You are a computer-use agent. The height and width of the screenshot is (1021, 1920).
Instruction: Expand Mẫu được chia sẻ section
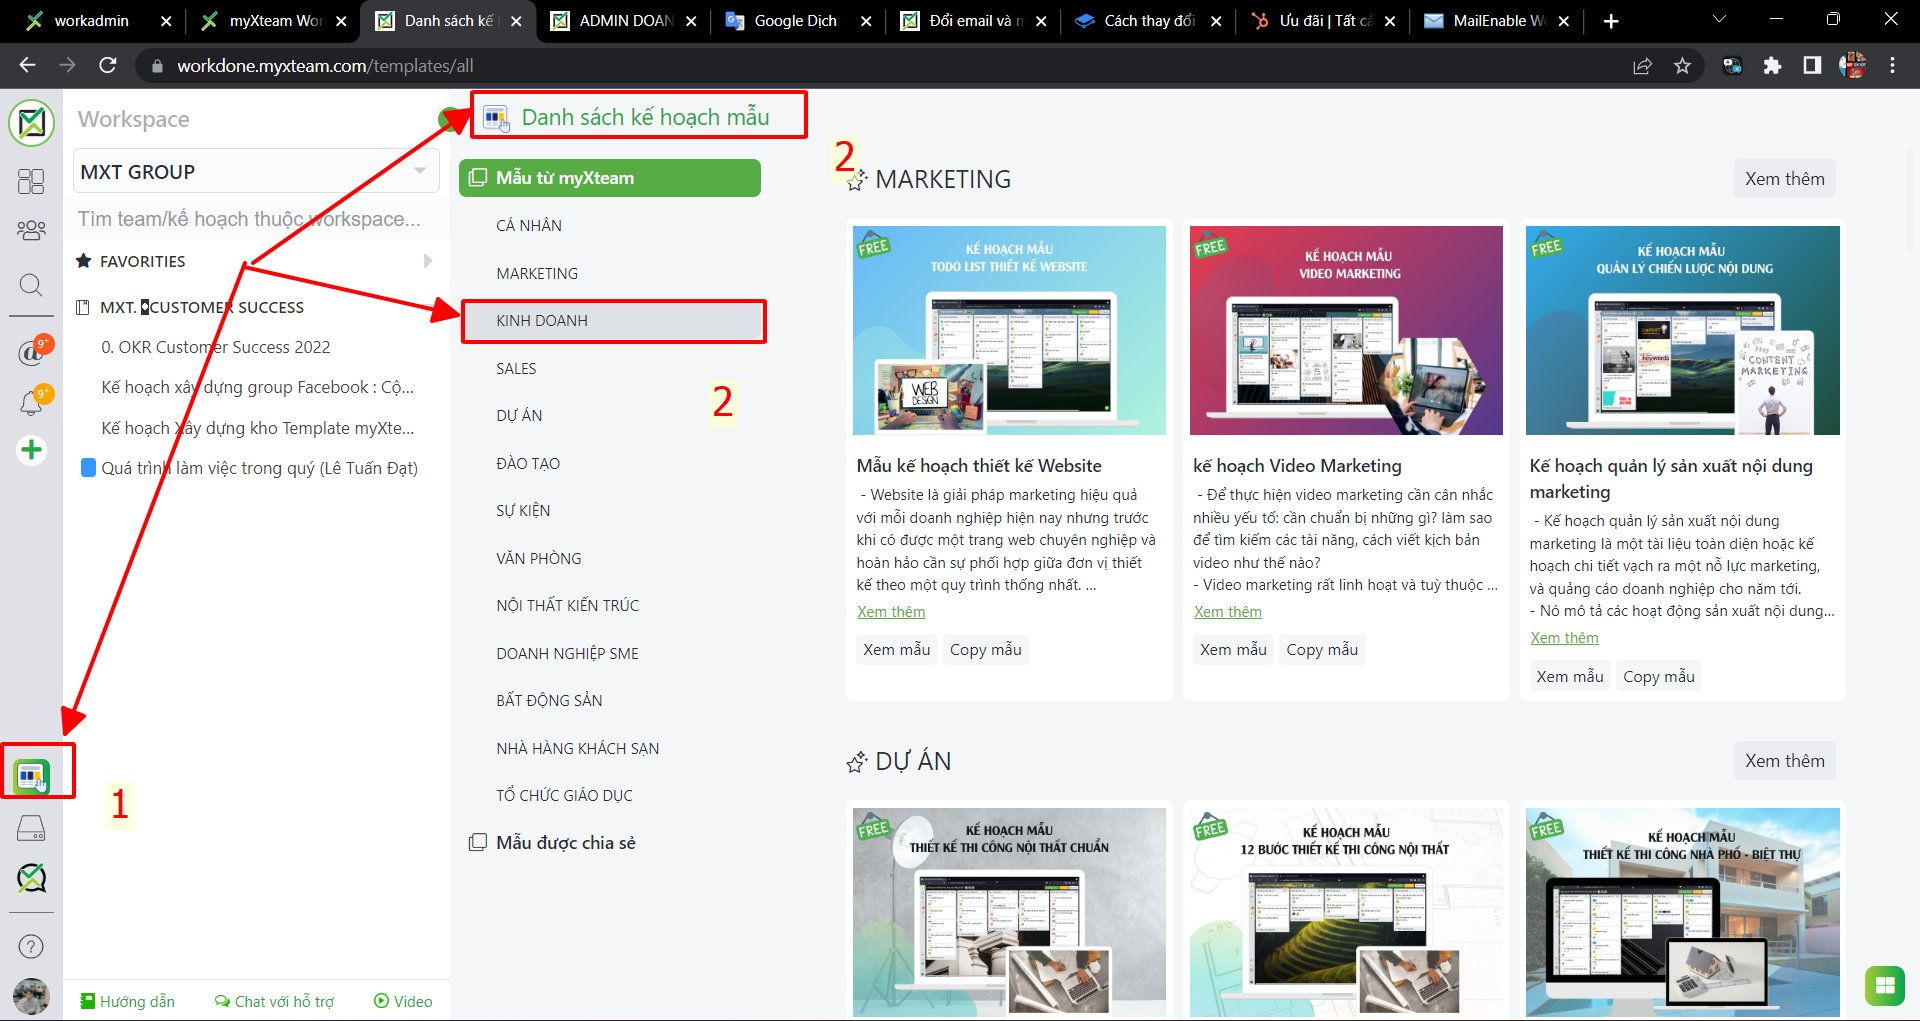[x=565, y=843]
